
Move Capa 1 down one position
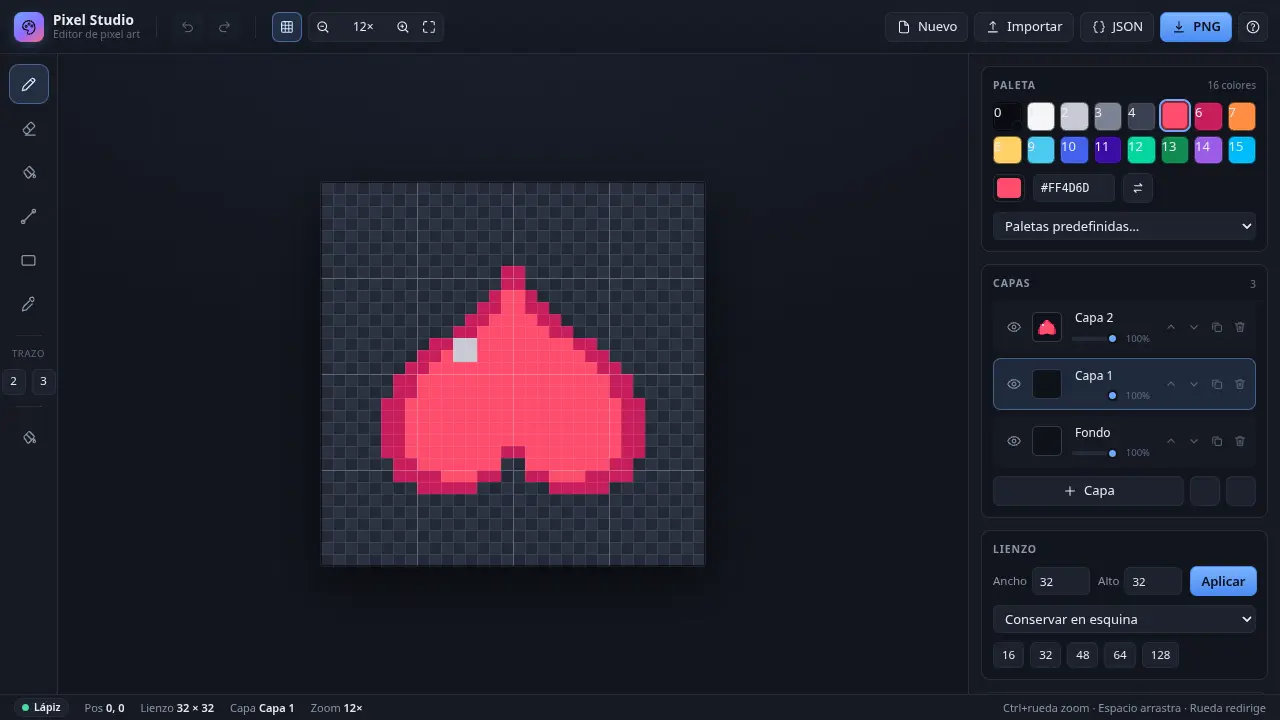(x=1194, y=384)
